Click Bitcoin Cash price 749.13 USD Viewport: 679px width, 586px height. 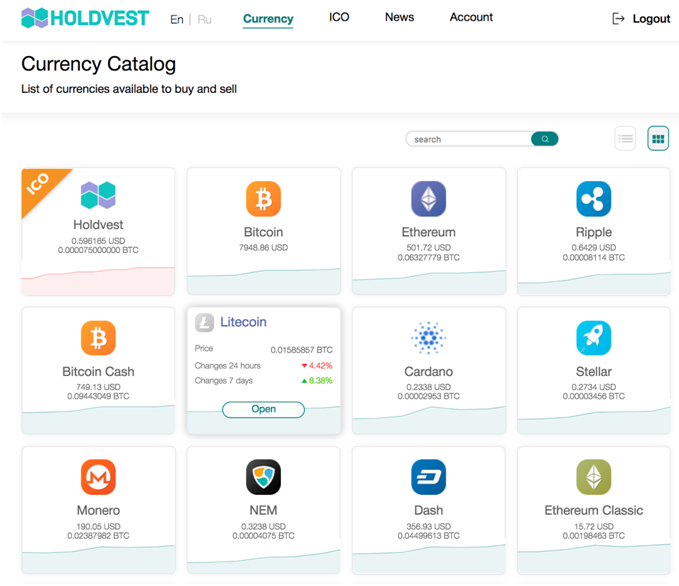point(98,387)
